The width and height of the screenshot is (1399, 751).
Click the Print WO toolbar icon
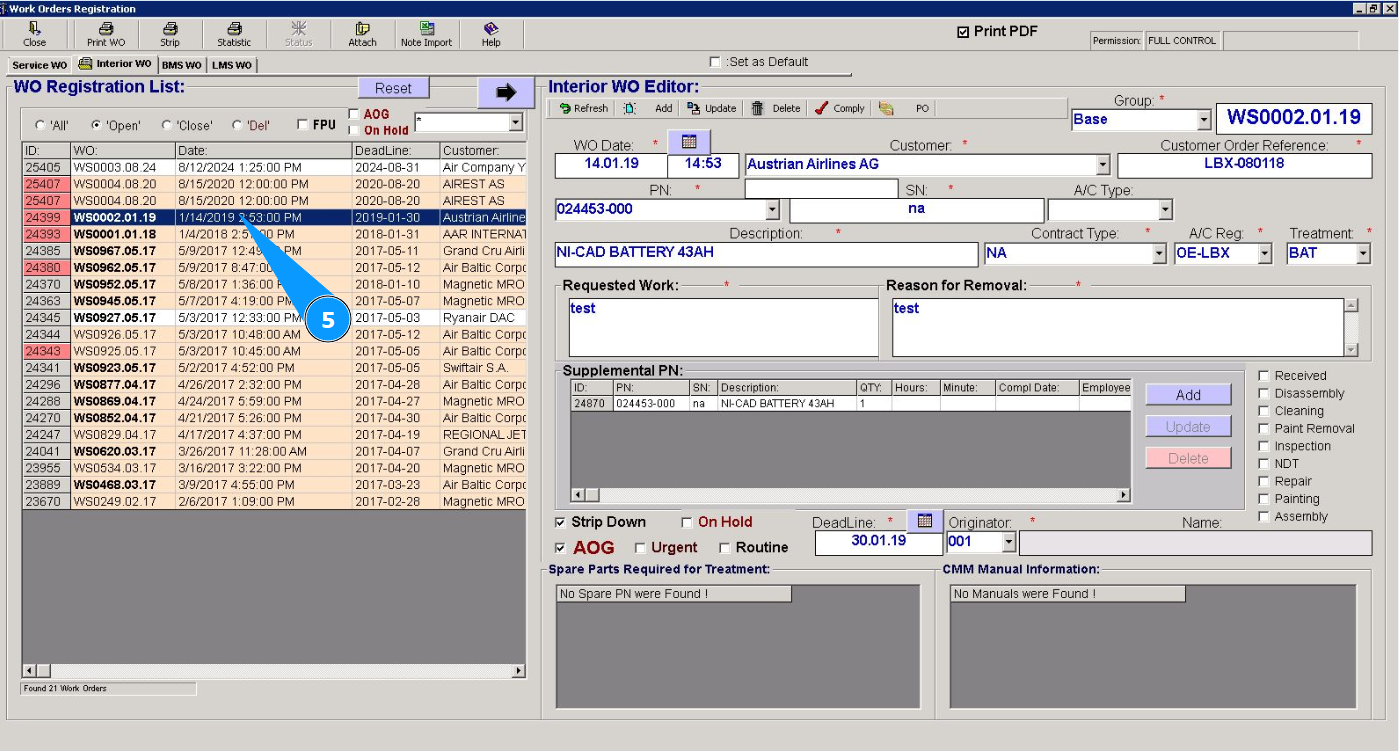[106, 33]
